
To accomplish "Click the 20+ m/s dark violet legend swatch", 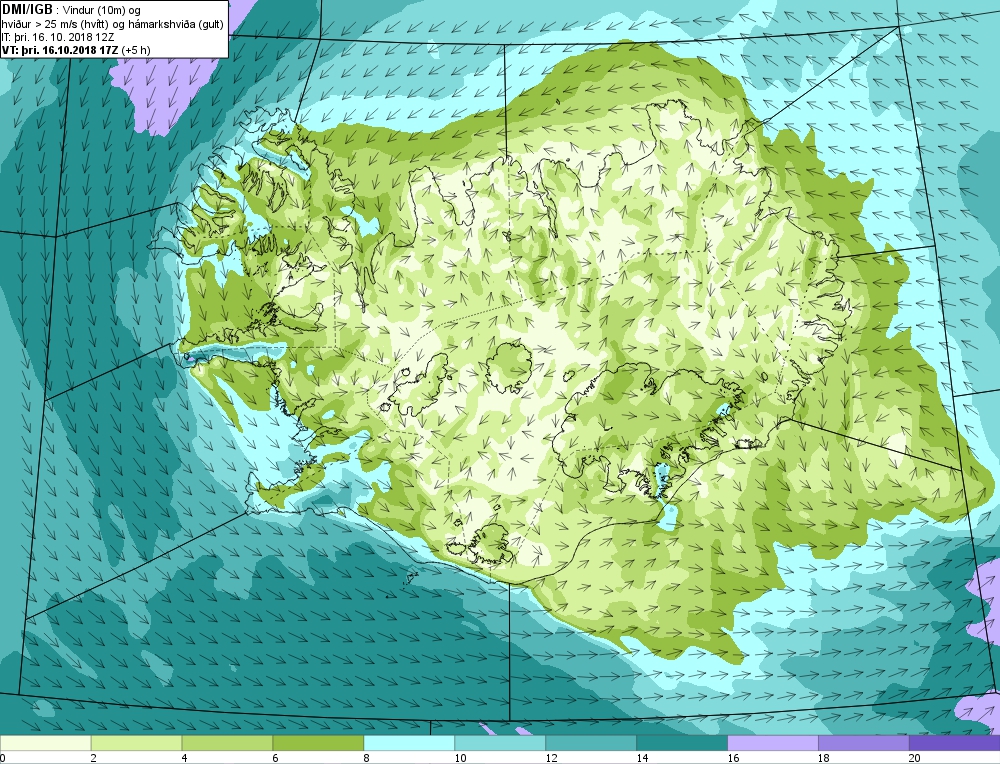I will (954, 743).
